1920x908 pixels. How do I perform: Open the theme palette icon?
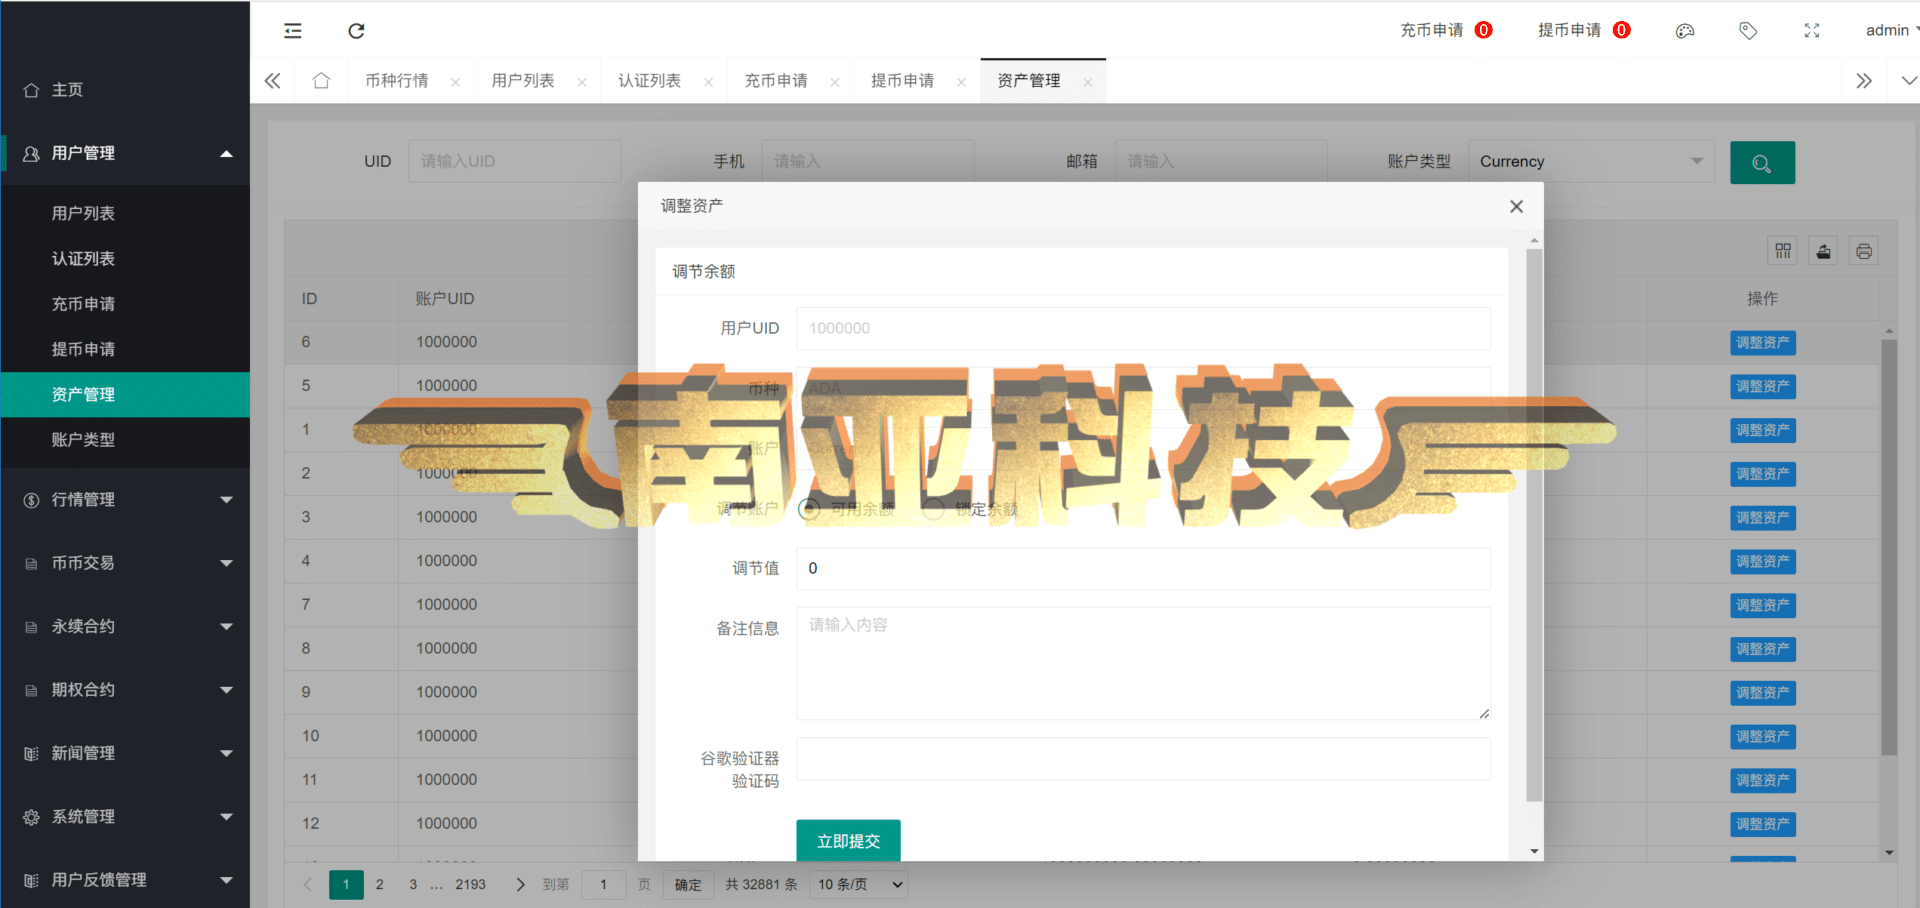point(1685,31)
